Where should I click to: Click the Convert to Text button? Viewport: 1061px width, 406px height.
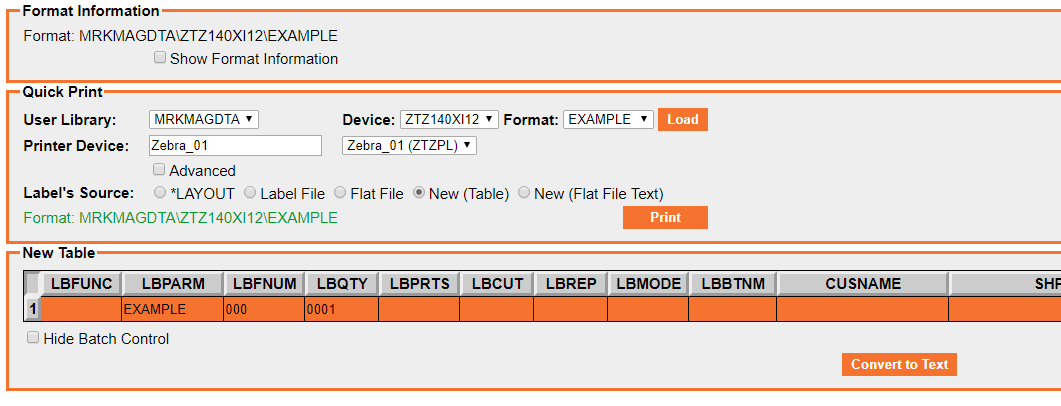pyautogui.click(x=899, y=364)
